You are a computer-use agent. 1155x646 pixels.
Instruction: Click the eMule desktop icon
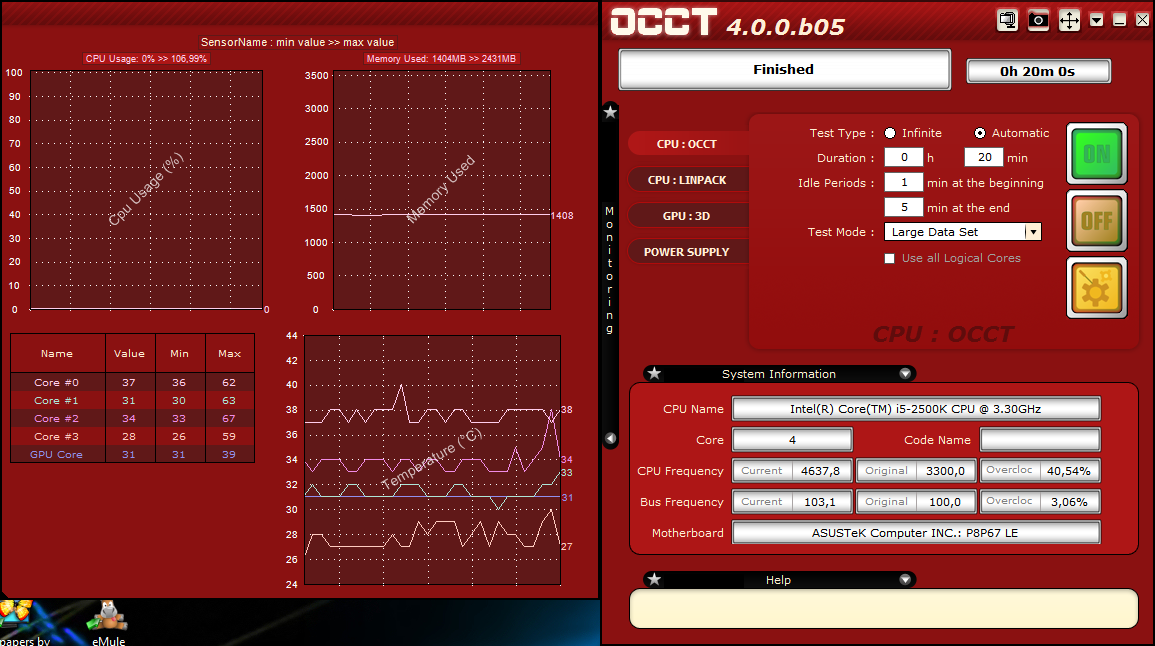pyautogui.click(x=107, y=619)
